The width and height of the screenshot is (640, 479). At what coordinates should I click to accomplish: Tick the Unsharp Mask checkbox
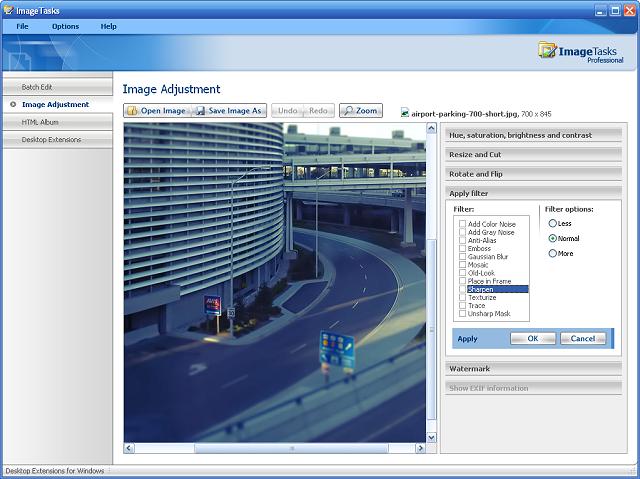click(462, 314)
